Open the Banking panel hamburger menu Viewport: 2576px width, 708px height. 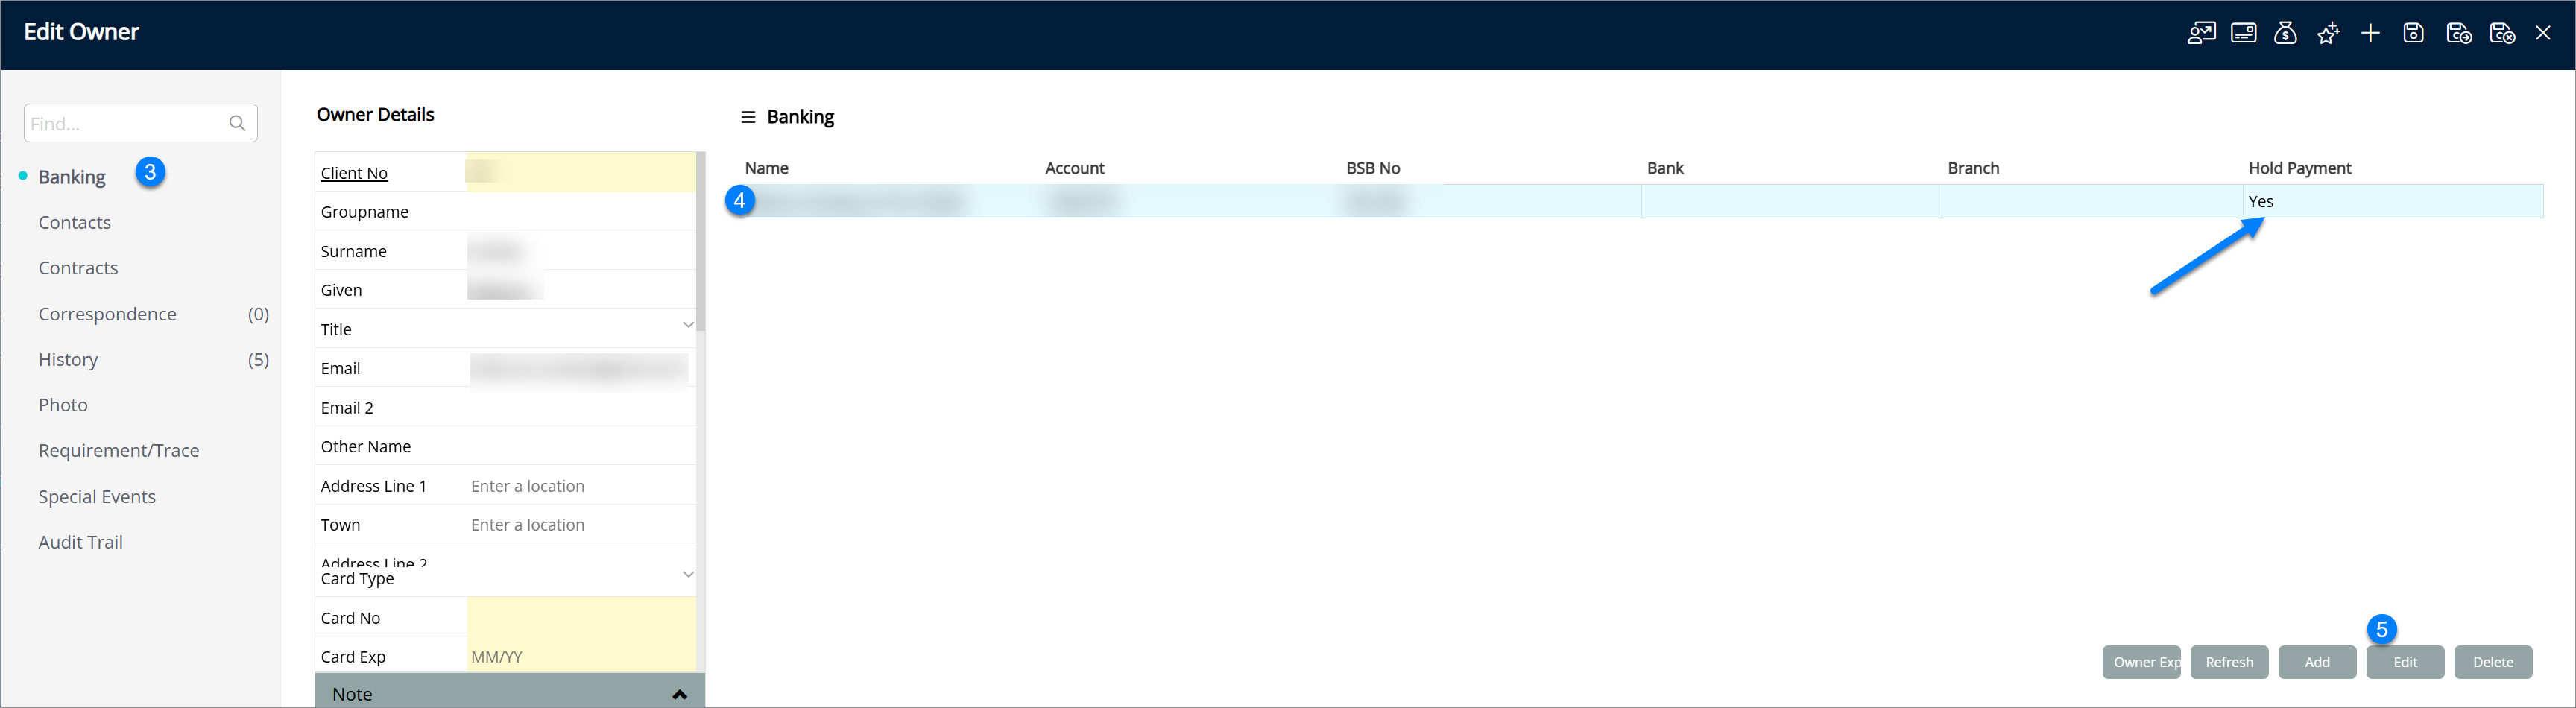click(747, 117)
